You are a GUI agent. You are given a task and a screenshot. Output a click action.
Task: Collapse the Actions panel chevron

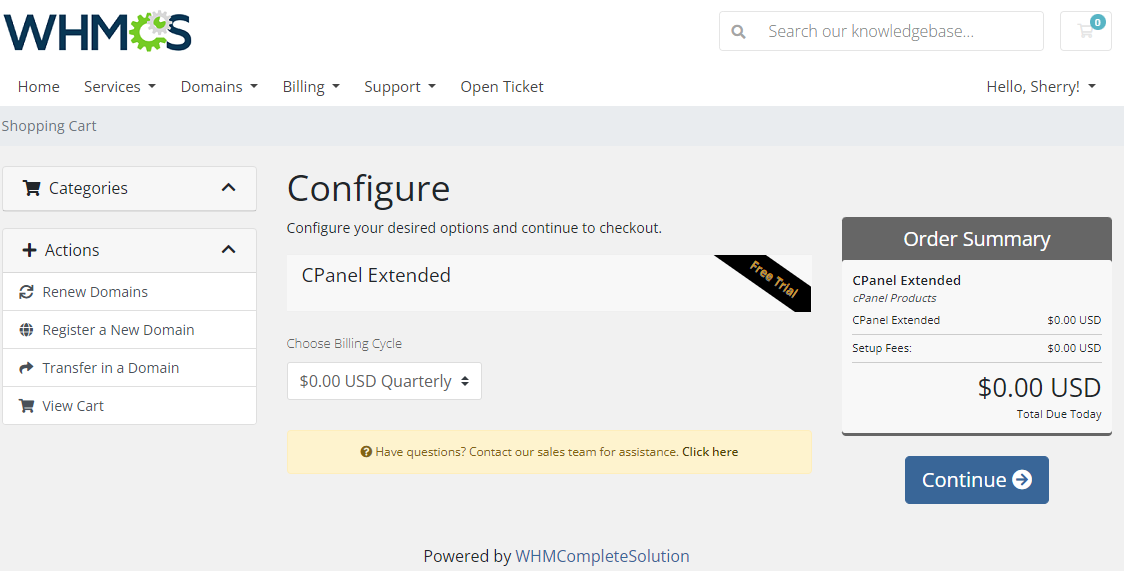click(228, 250)
